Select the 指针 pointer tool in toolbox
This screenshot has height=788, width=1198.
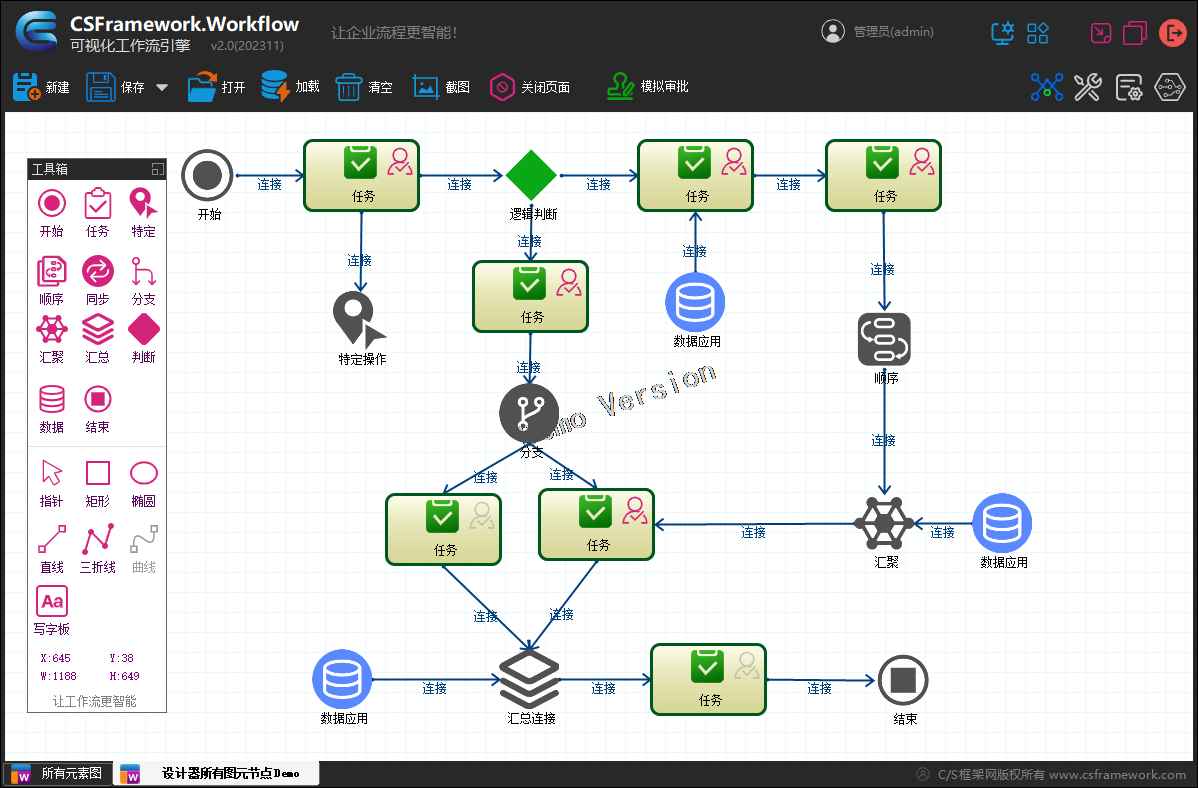(51, 473)
